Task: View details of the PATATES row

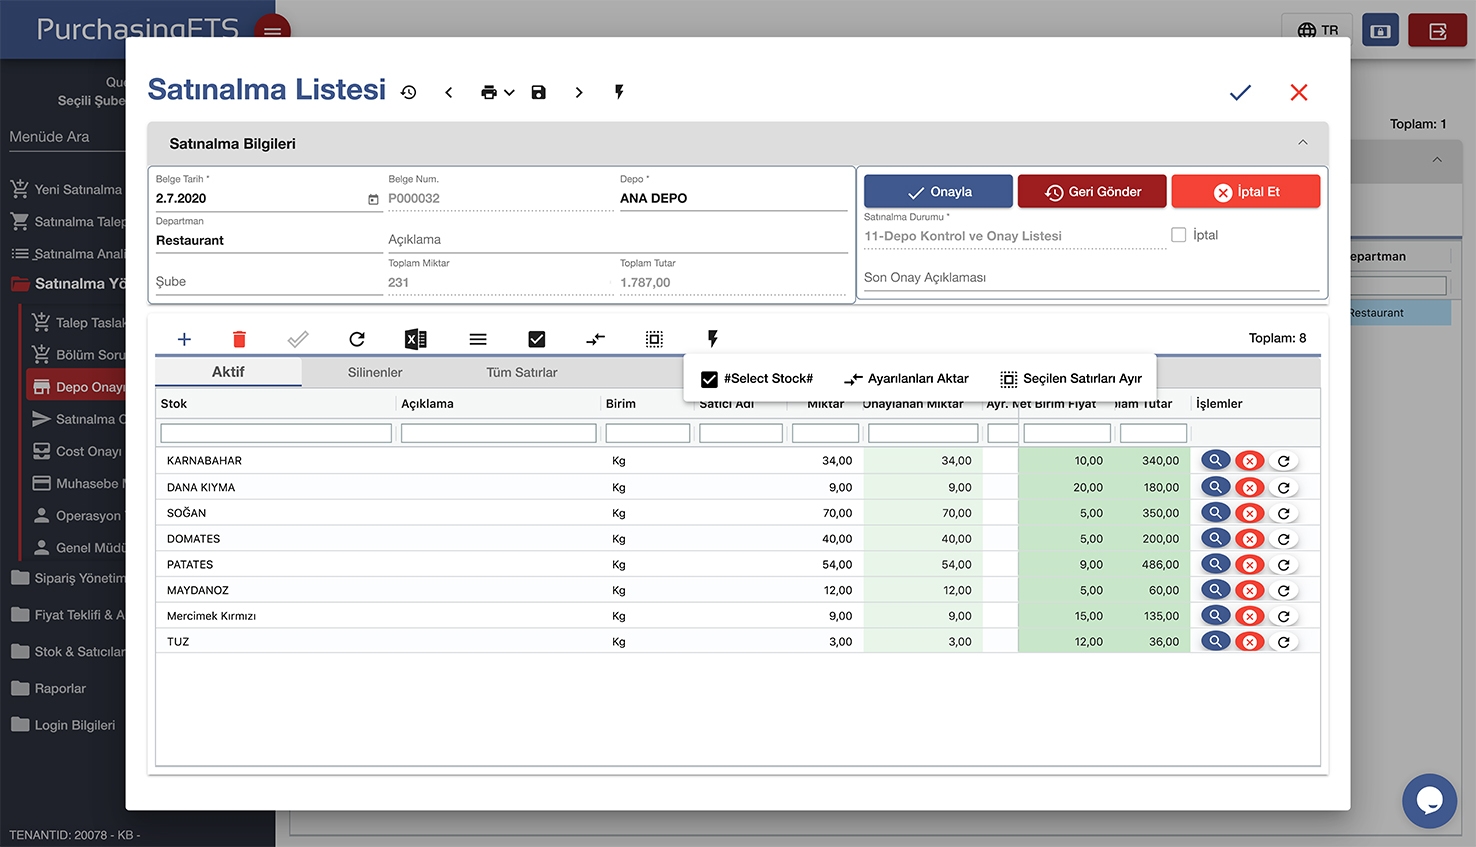Action: coord(1215,564)
